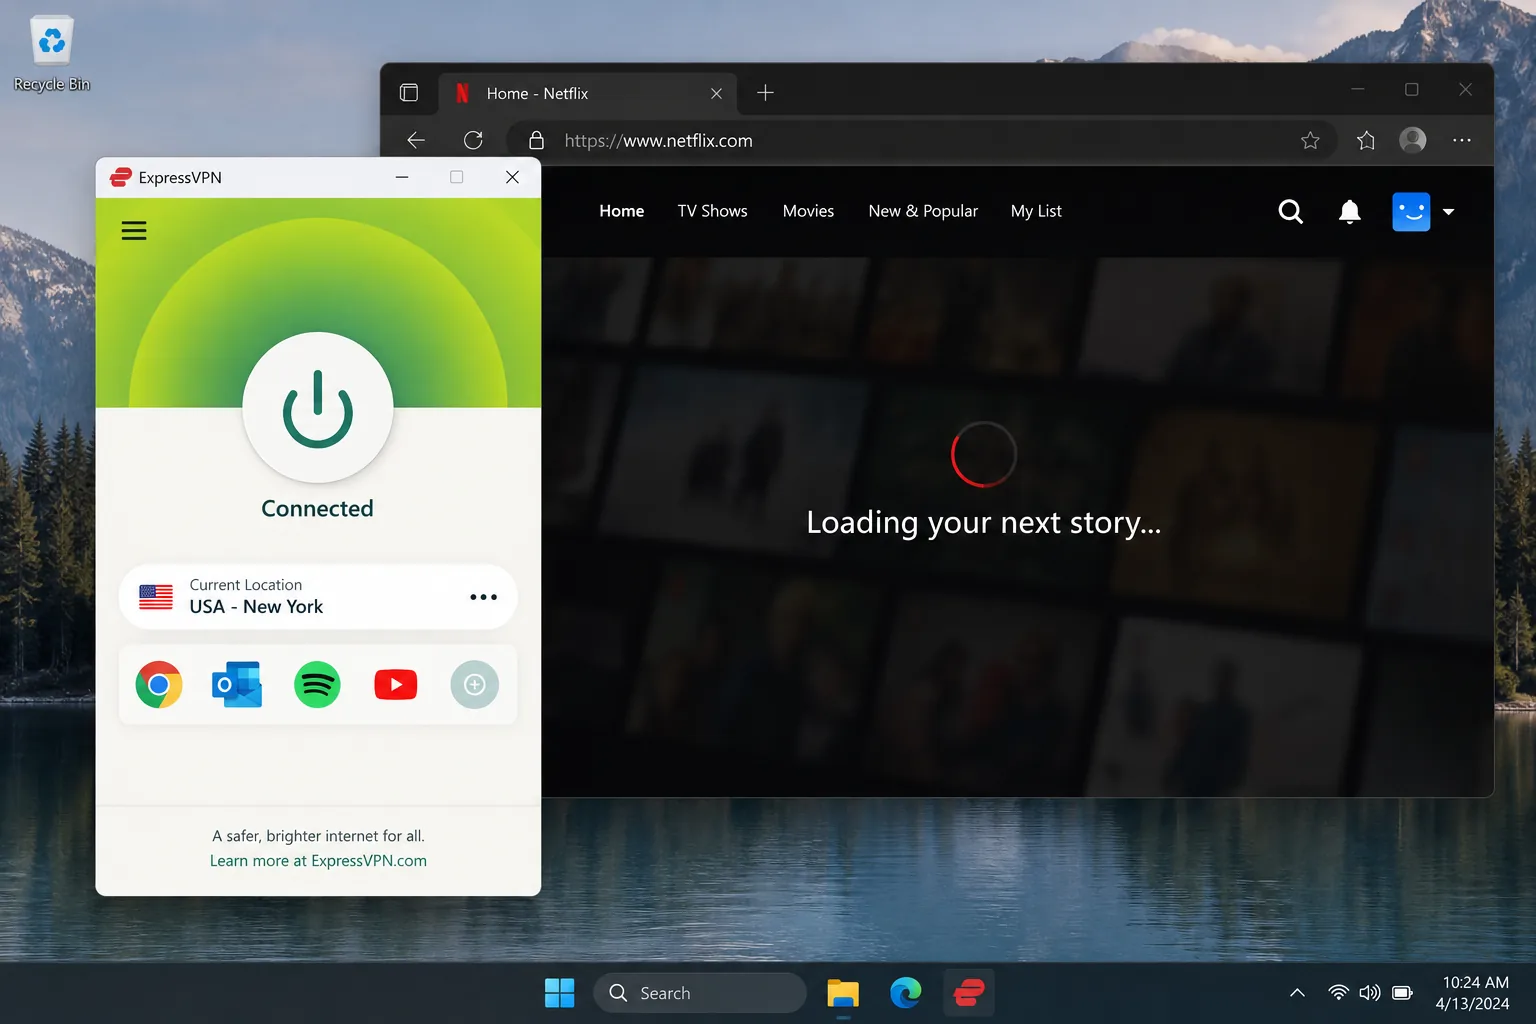
Task: Launch the Outlook shortcut in ExpressVPN
Action: point(237,685)
